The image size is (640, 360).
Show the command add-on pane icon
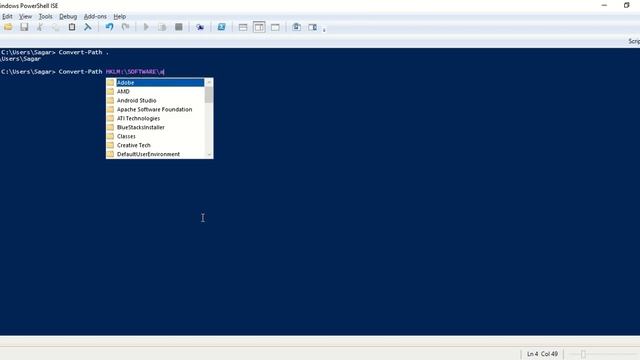[x=312, y=27]
